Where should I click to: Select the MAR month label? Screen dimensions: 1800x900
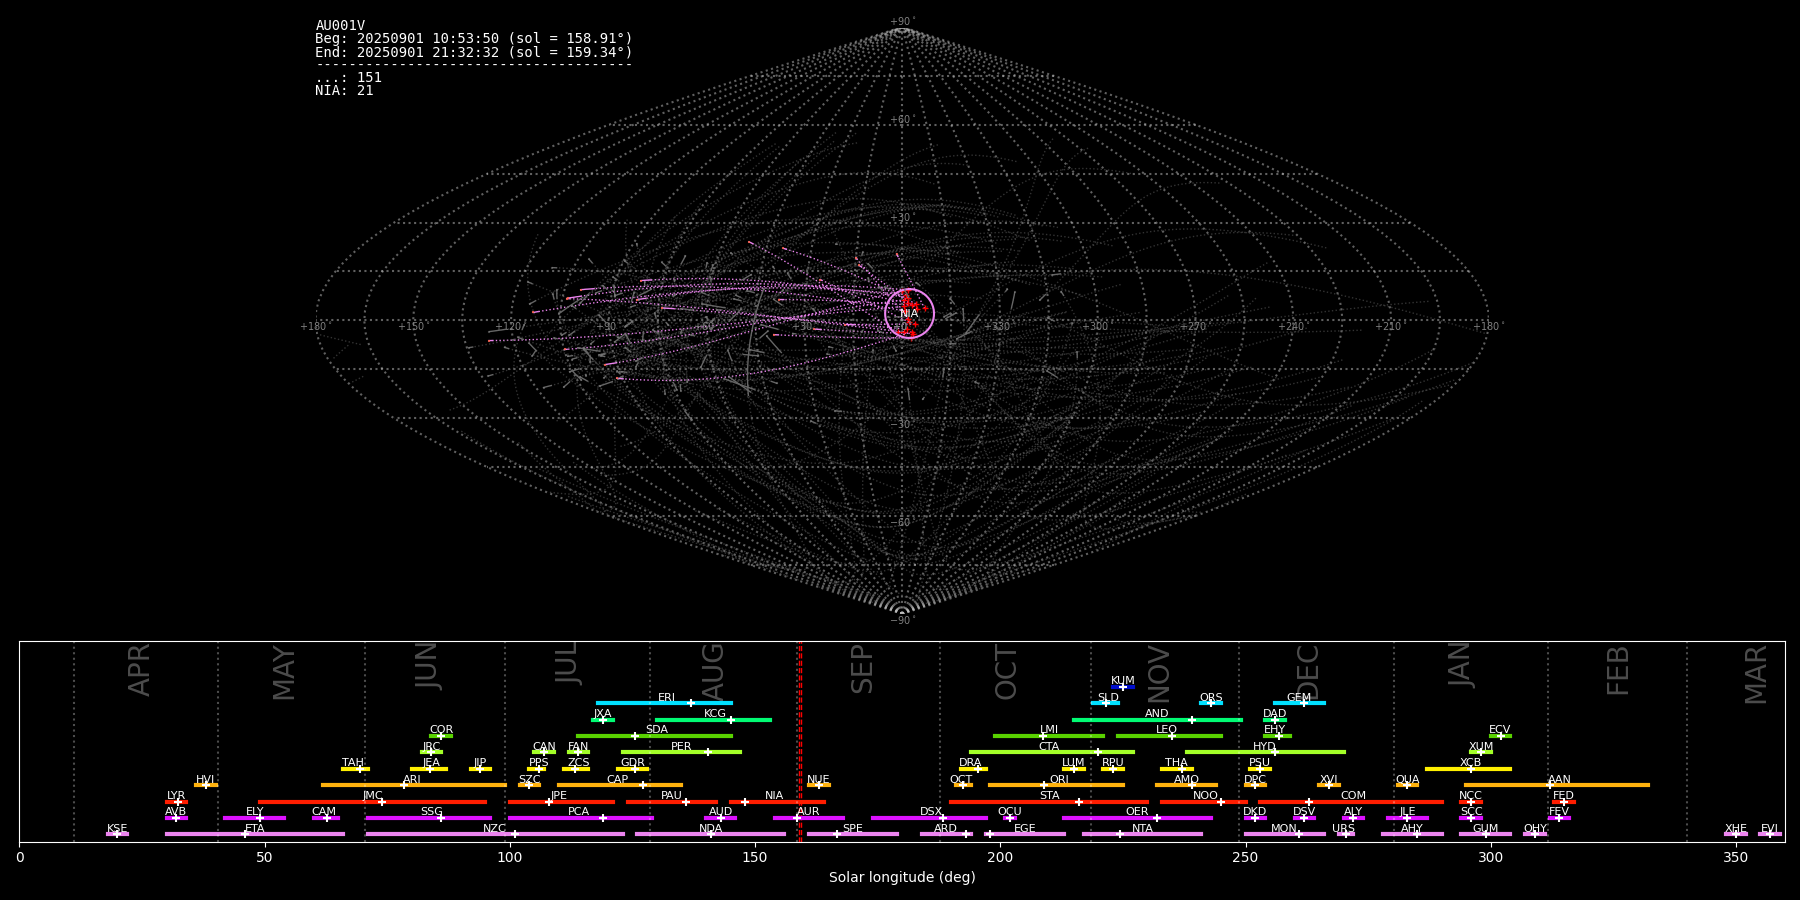[x=1756, y=675]
